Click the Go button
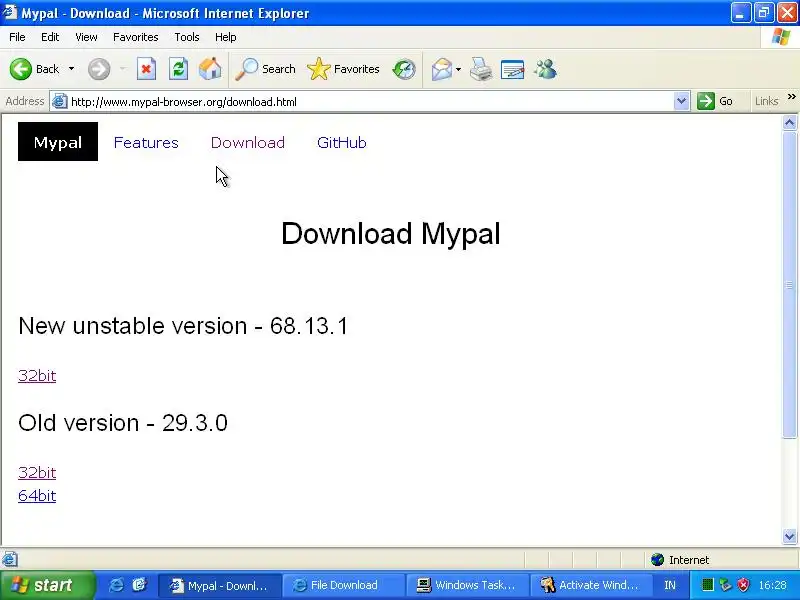Image resolution: width=800 pixels, height=600 pixels. click(x=716, y=102)
